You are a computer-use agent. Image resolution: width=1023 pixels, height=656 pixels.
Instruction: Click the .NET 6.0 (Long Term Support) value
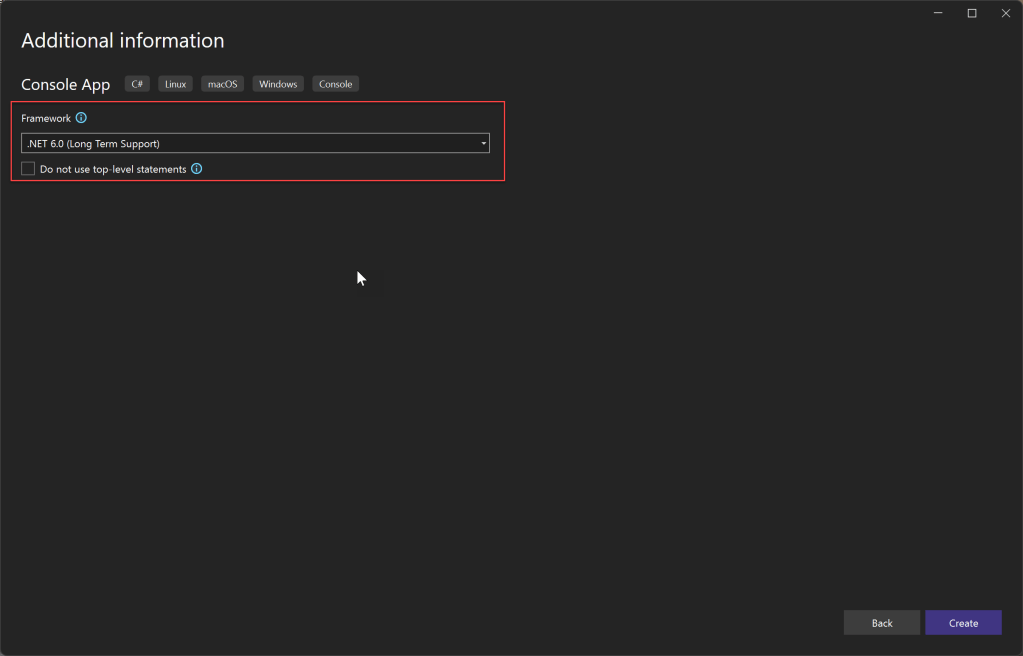[94, 143]
